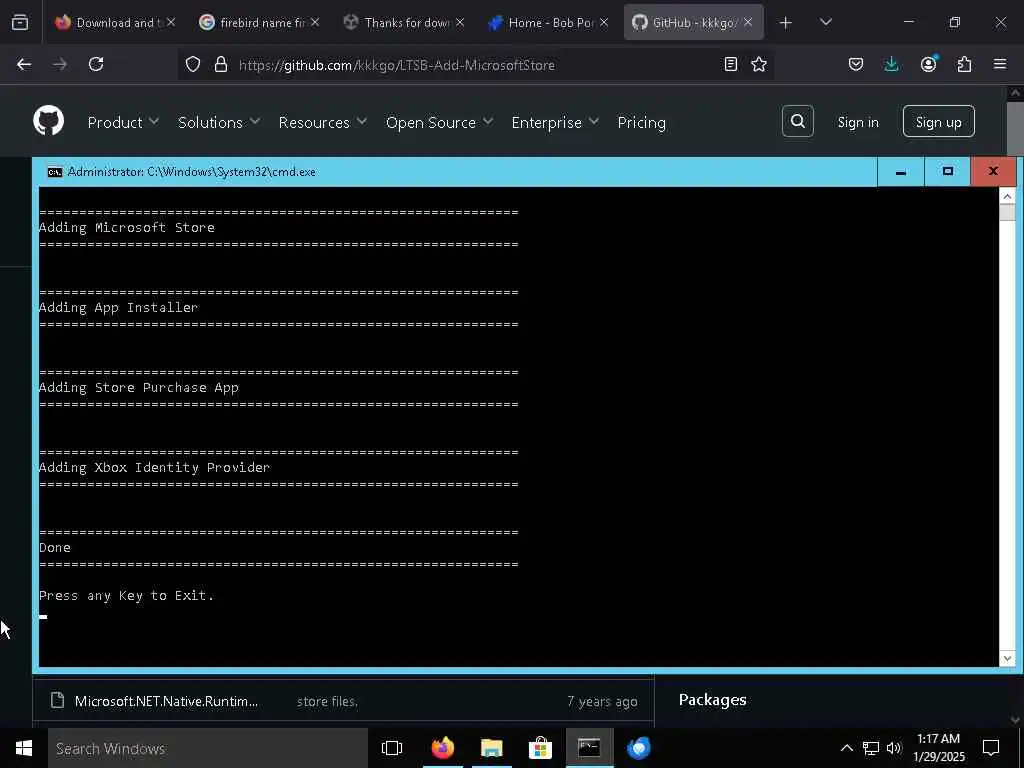Open the volume speaker tray icon
Viewport: 1024px width, 768px height.
894,748
